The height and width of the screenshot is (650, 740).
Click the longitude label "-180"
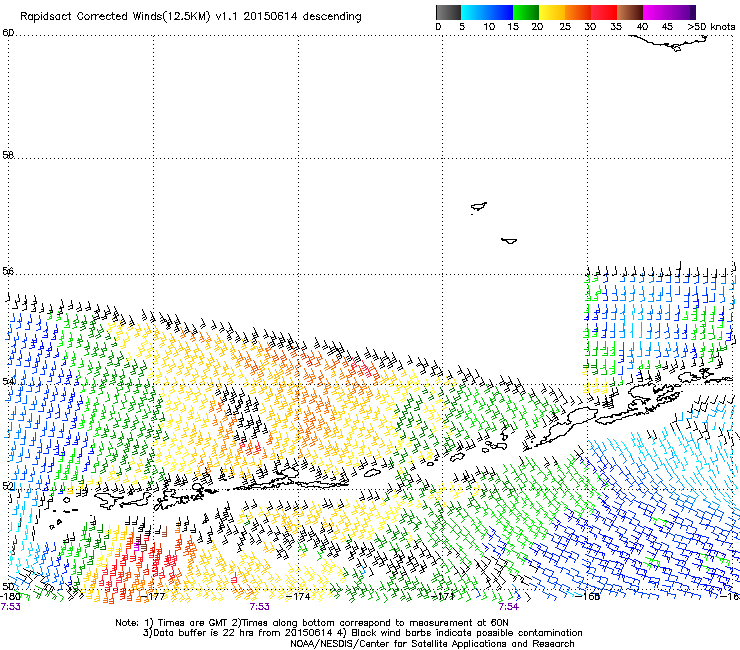10,596
